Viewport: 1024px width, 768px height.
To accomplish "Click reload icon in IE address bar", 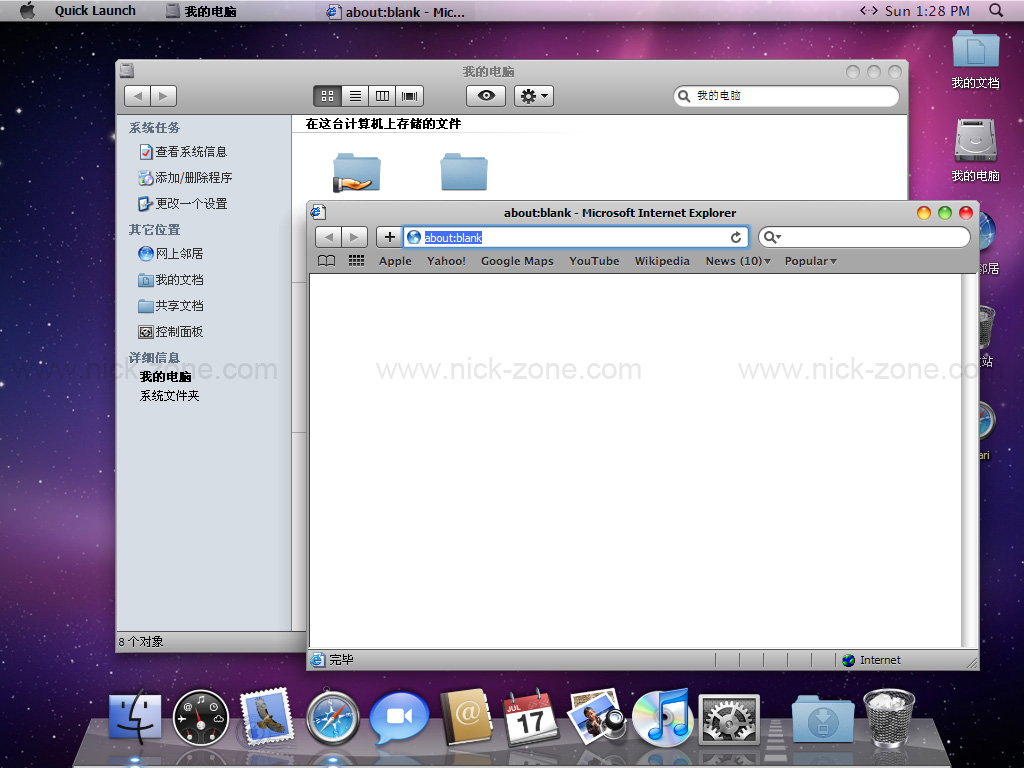I will coord(736,237).
